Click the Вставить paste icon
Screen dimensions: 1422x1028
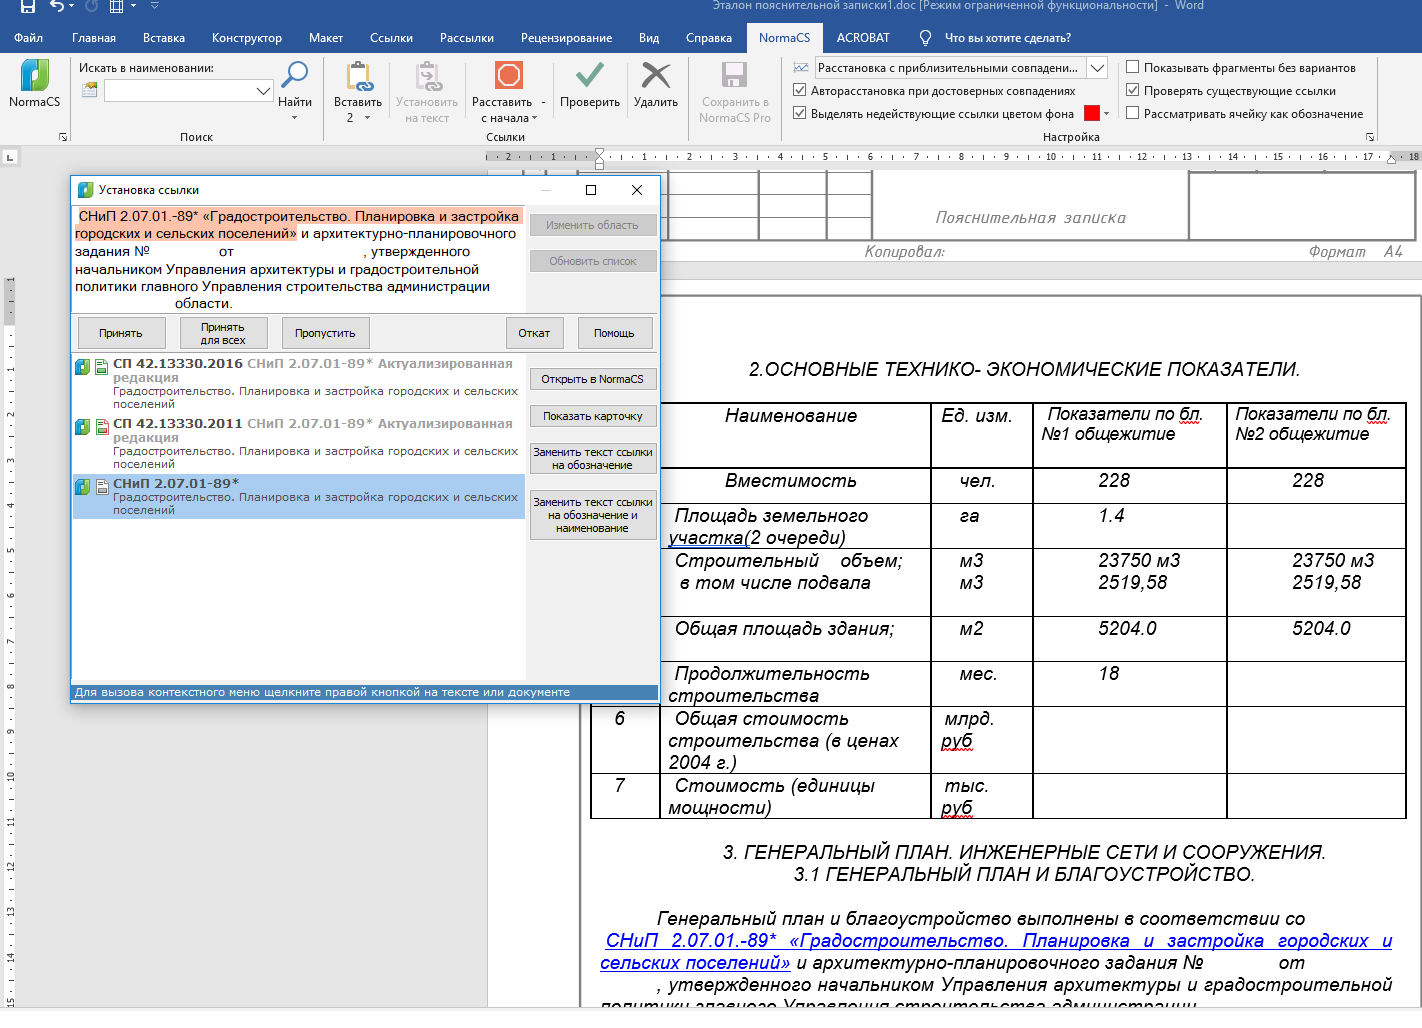point(358,77)
